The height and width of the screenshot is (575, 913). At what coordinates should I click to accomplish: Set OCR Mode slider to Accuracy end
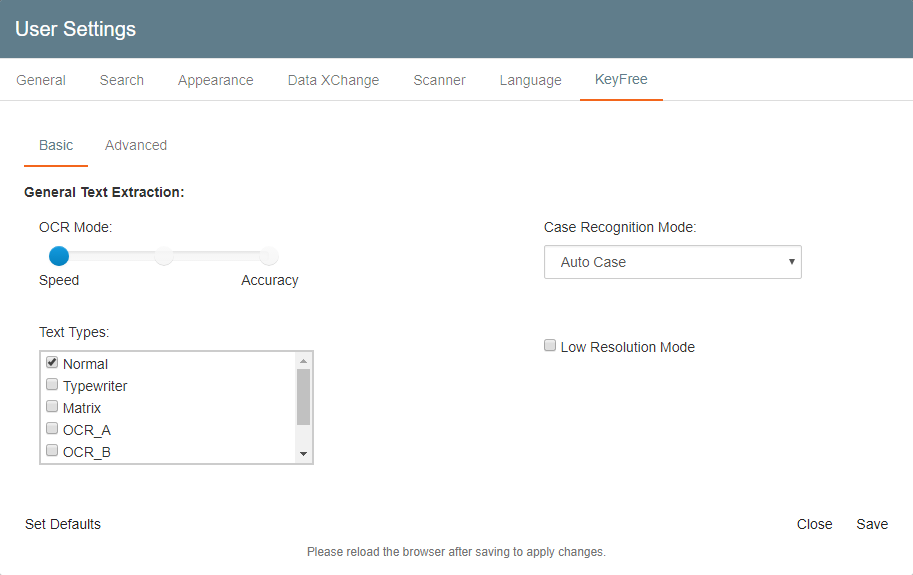click(268, 256)
